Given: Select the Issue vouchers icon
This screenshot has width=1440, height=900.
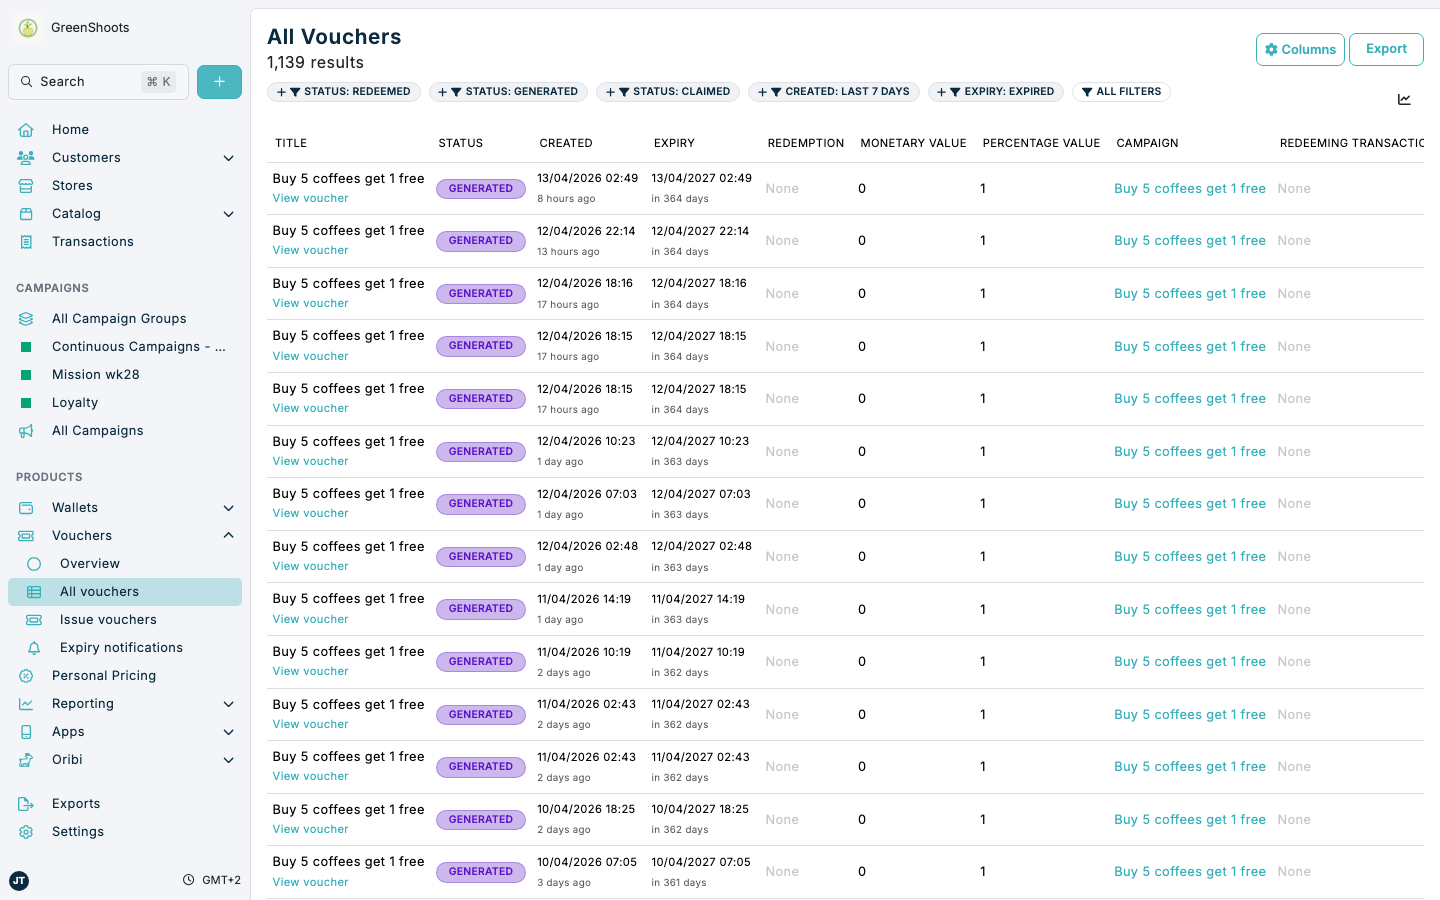Looking at the screenshot, I should point(32,619).
